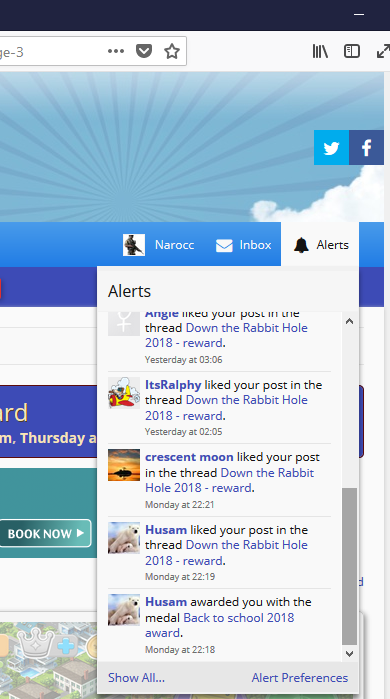Image resolution: width=390 pixels, height=699 pixels.
Task: Open Alert Preferences link
Action: pyautogui.click(x=300, y=678)
